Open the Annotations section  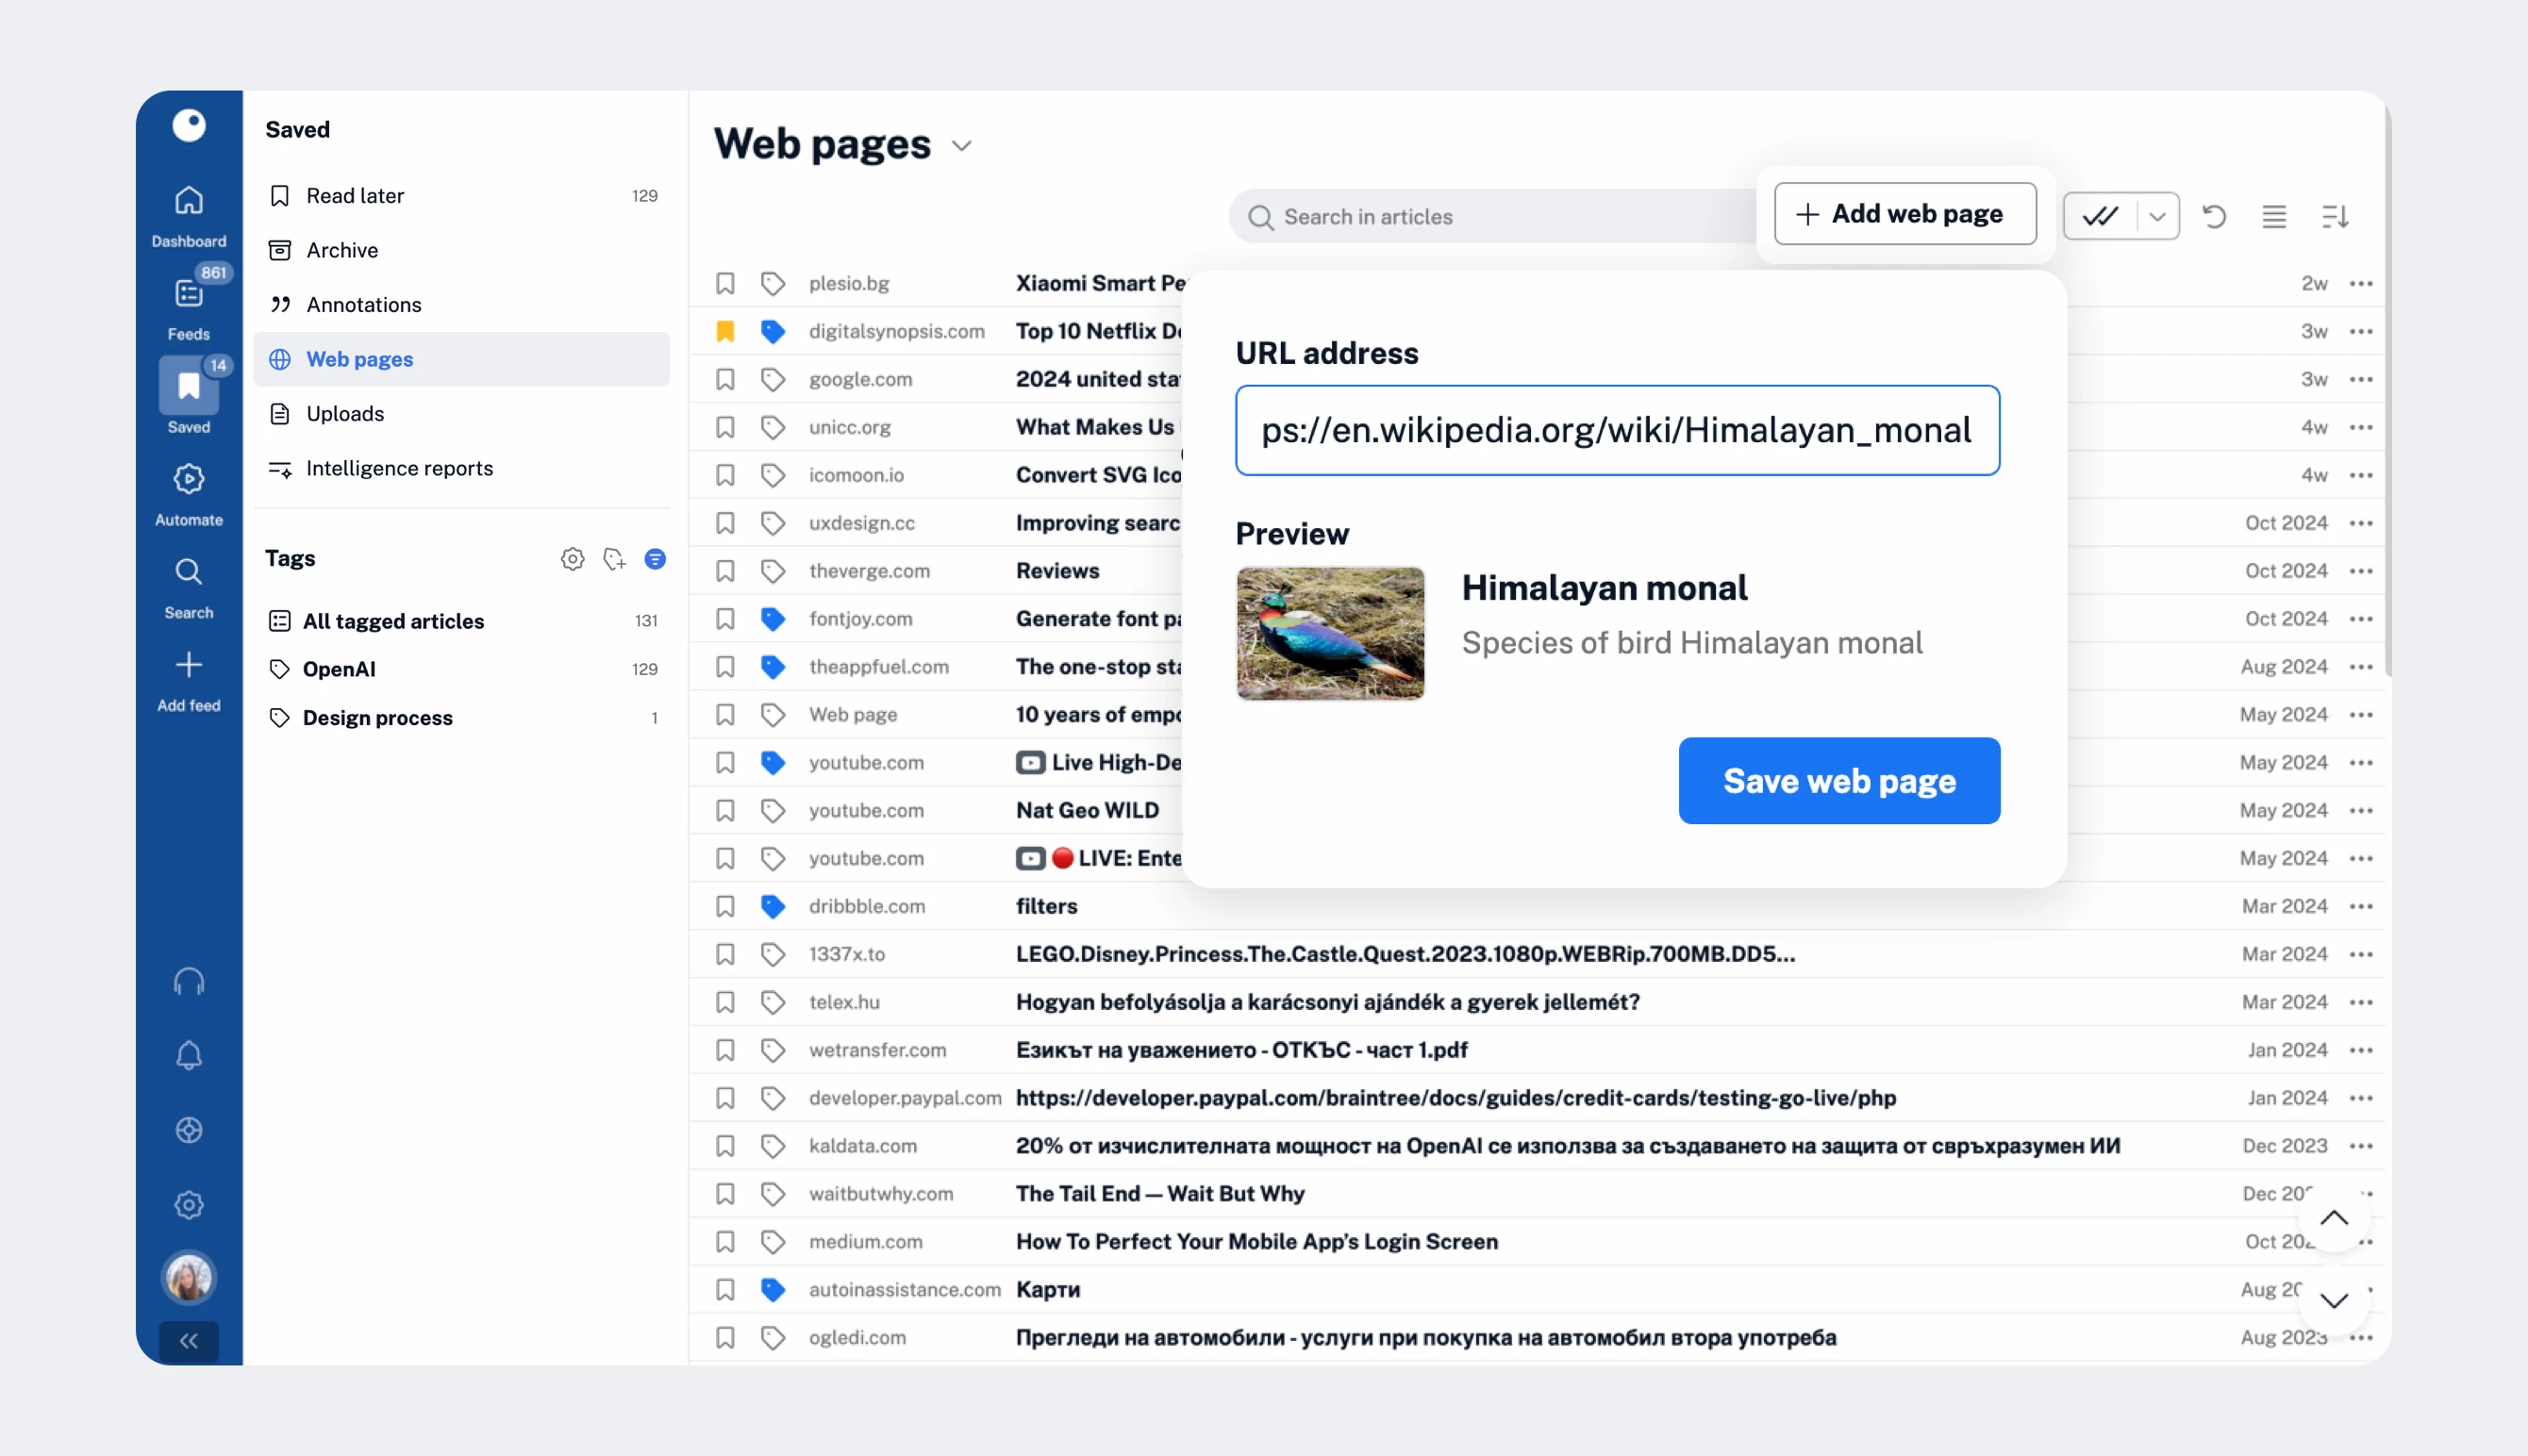click(462, 305)
